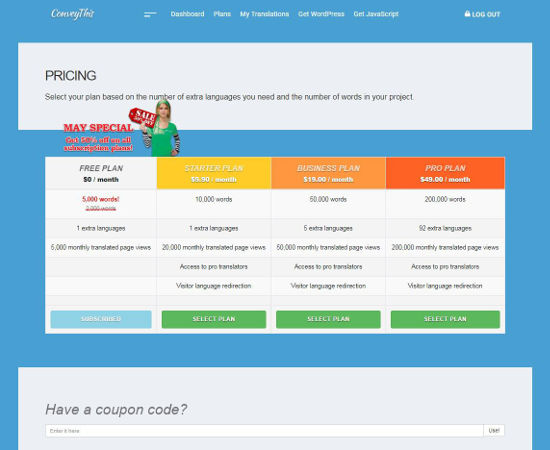The height and width of the screenshot is (450, 550).
Task: Click the '5 extra languages' cell
Action: click(x=328, y=228)
